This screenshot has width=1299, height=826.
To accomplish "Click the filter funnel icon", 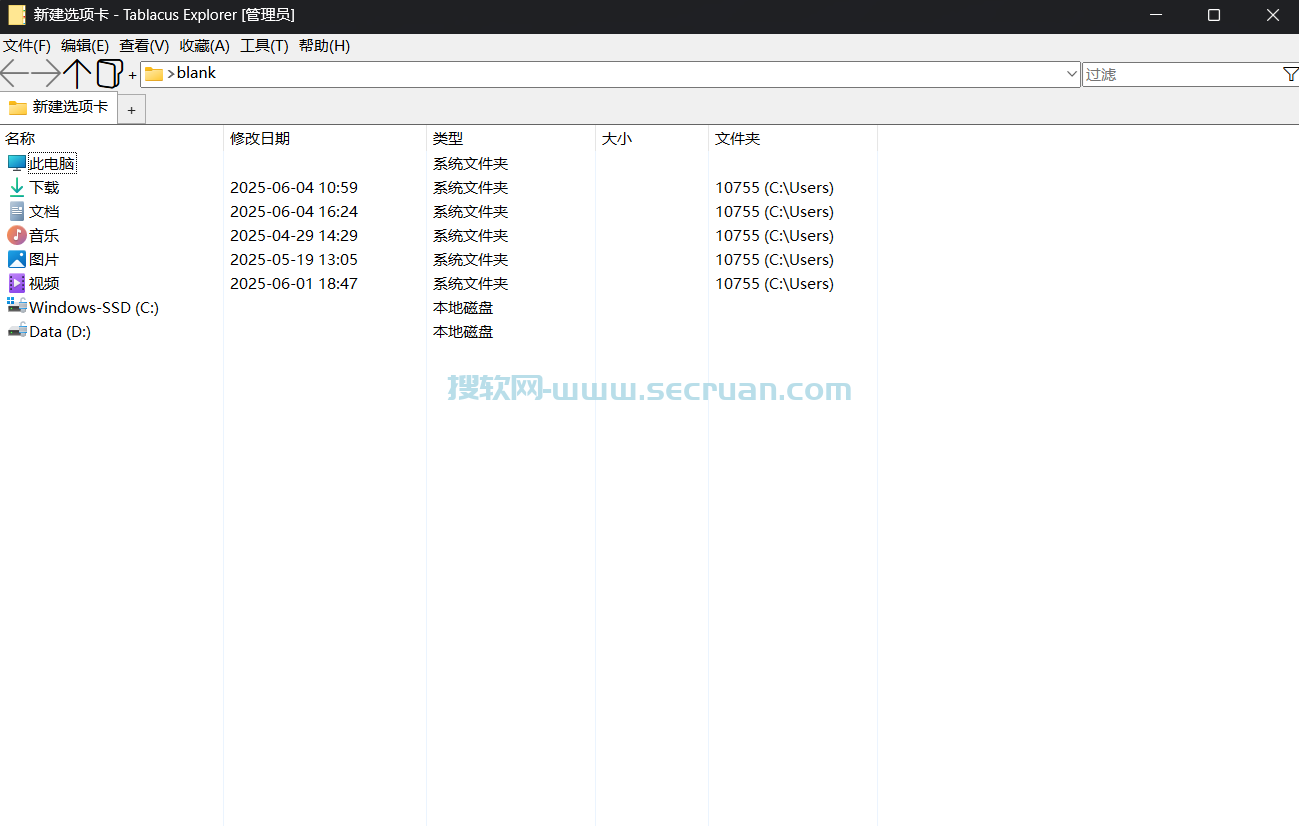I will [x=1290, y=74].
